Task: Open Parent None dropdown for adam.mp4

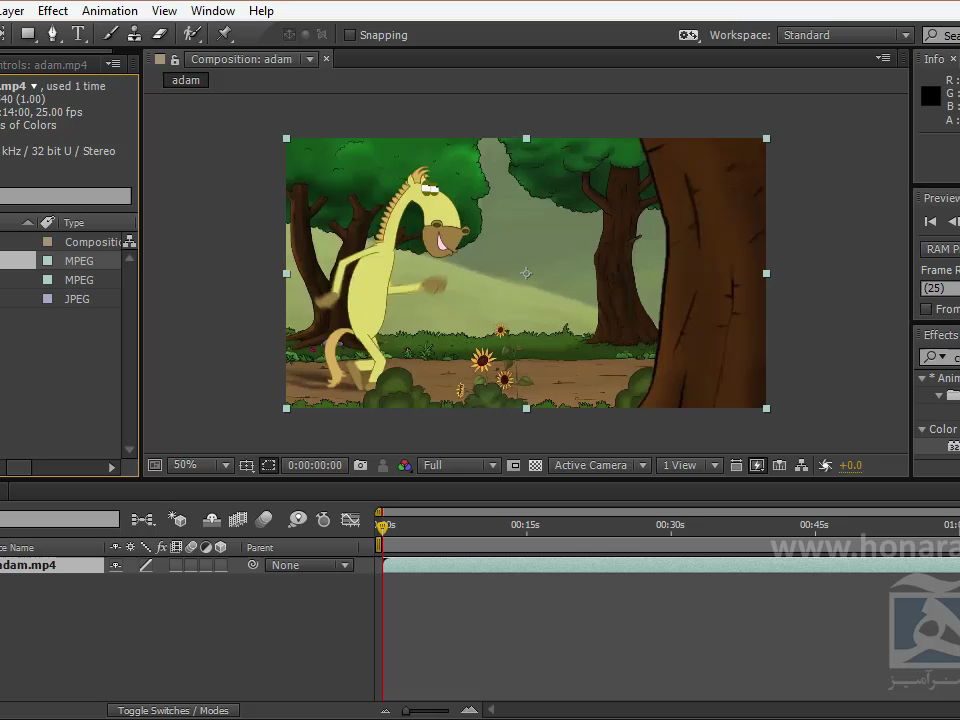Action: (x=309, y=565)
